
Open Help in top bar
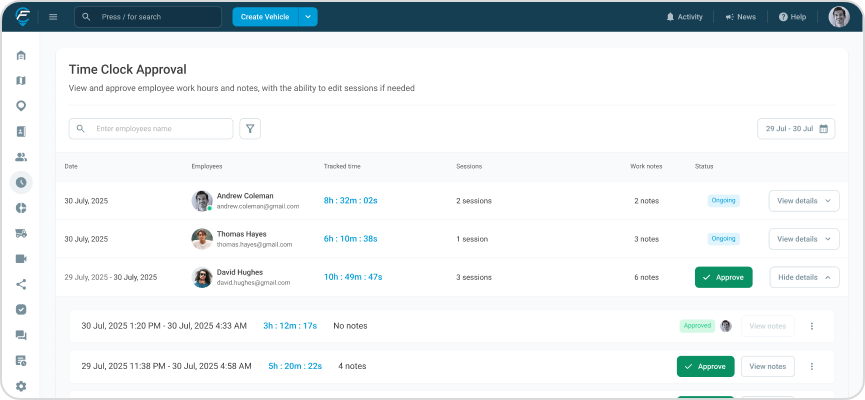click(x=792, y=17)
